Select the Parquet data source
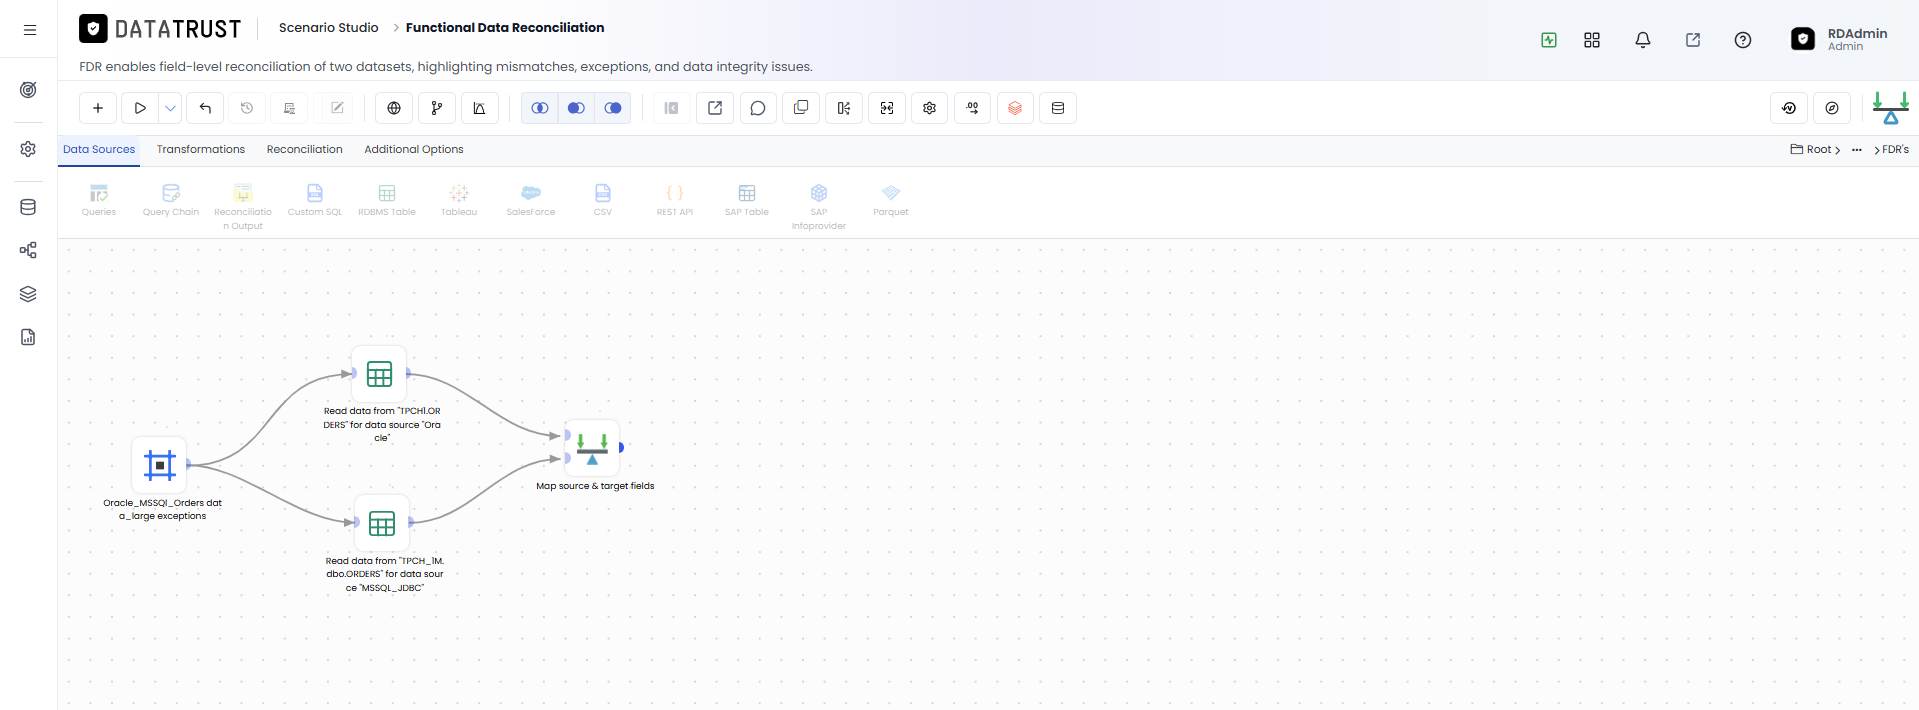This screenshot has width=1919, height=710. pyautogui.click(x=891, y=200)
